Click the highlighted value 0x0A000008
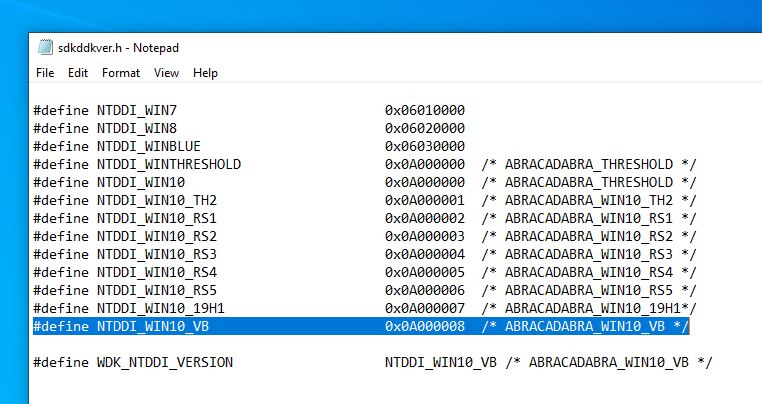This screenshot has height=404, width=762. click(425, 326)
